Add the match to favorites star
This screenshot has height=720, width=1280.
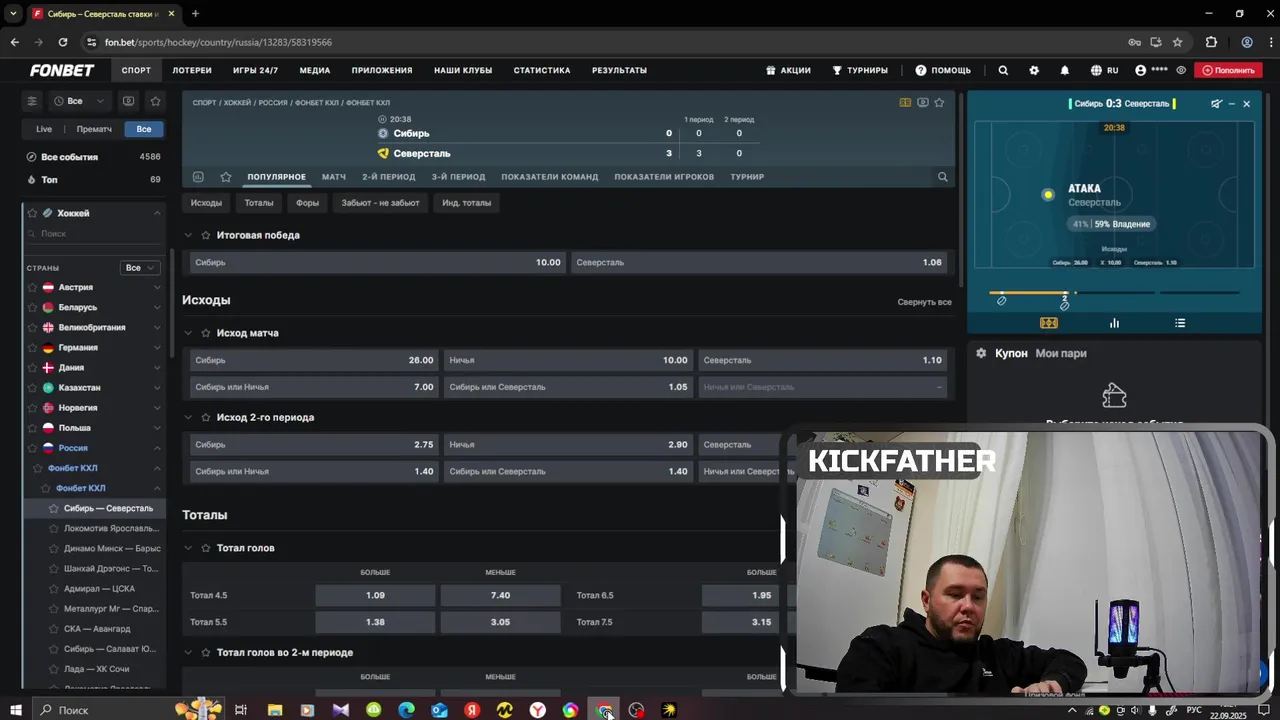point(939,102)
